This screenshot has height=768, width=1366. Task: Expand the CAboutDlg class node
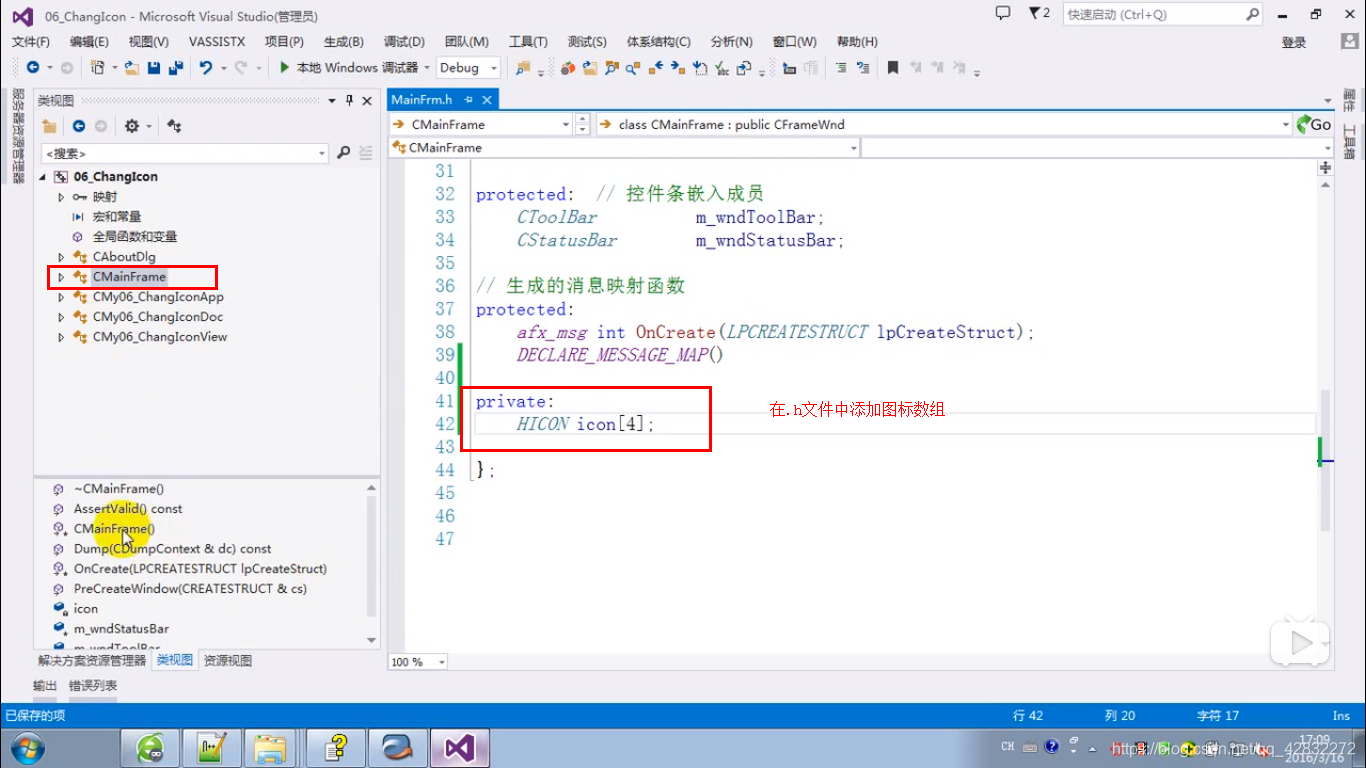(61, 257)
